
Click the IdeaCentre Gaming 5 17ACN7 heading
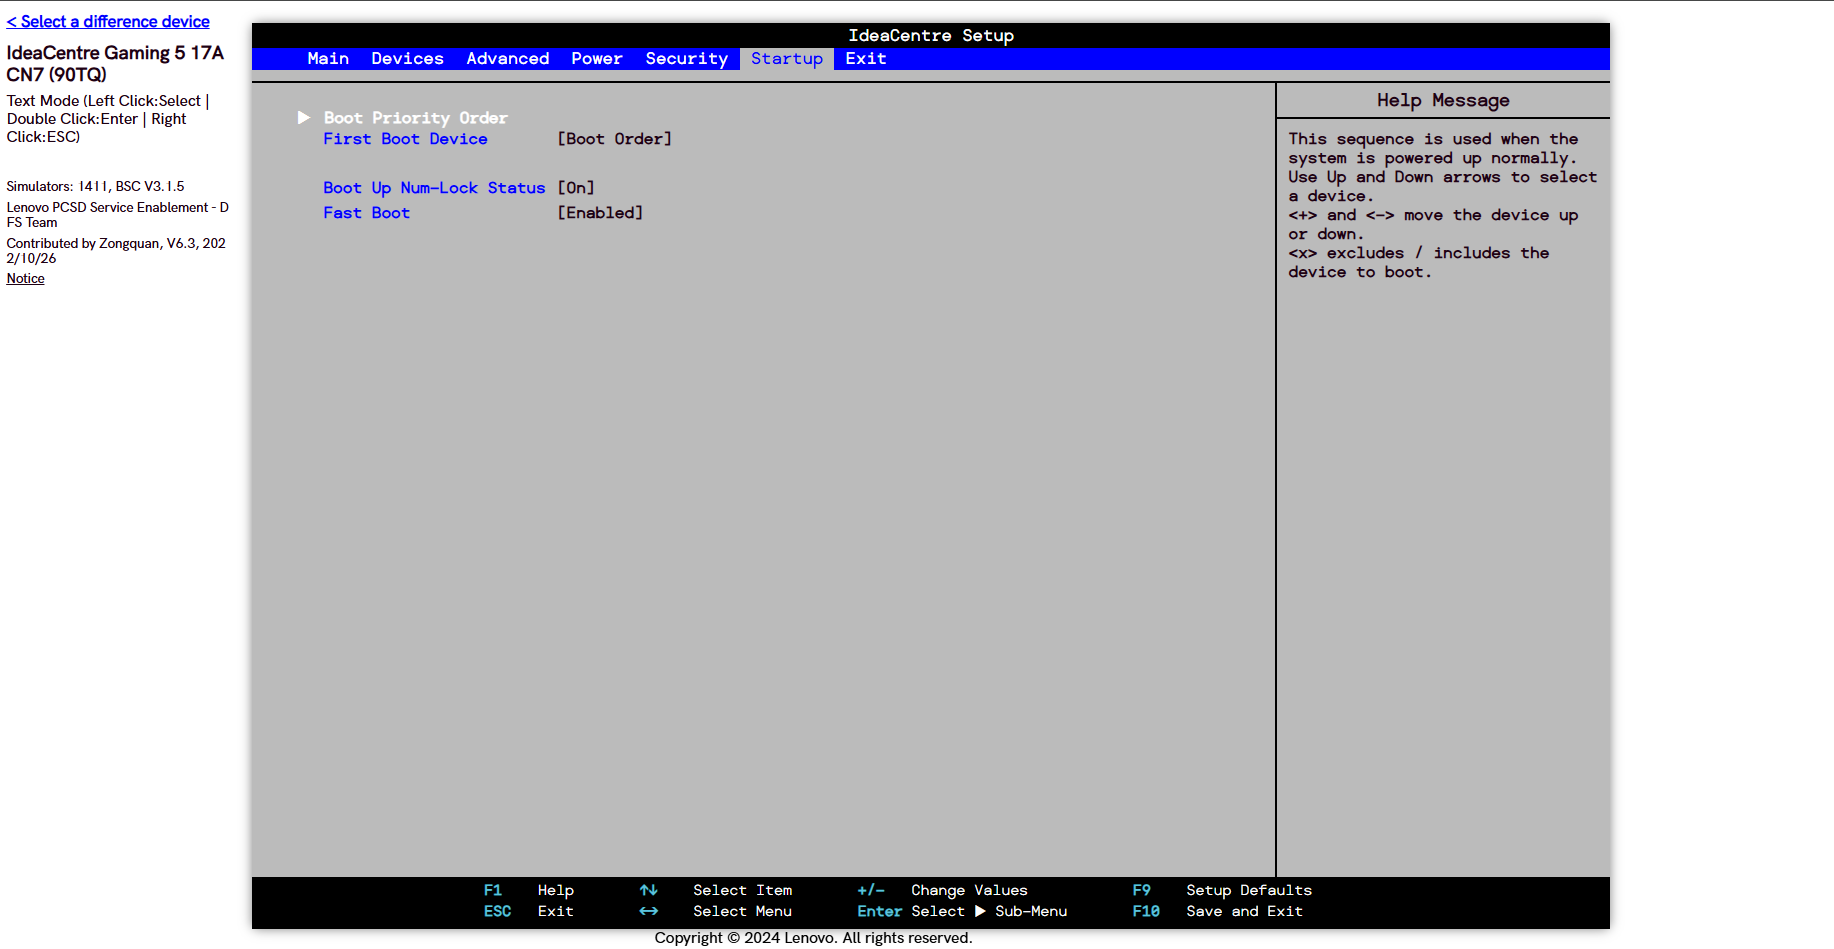click(115, 63)
